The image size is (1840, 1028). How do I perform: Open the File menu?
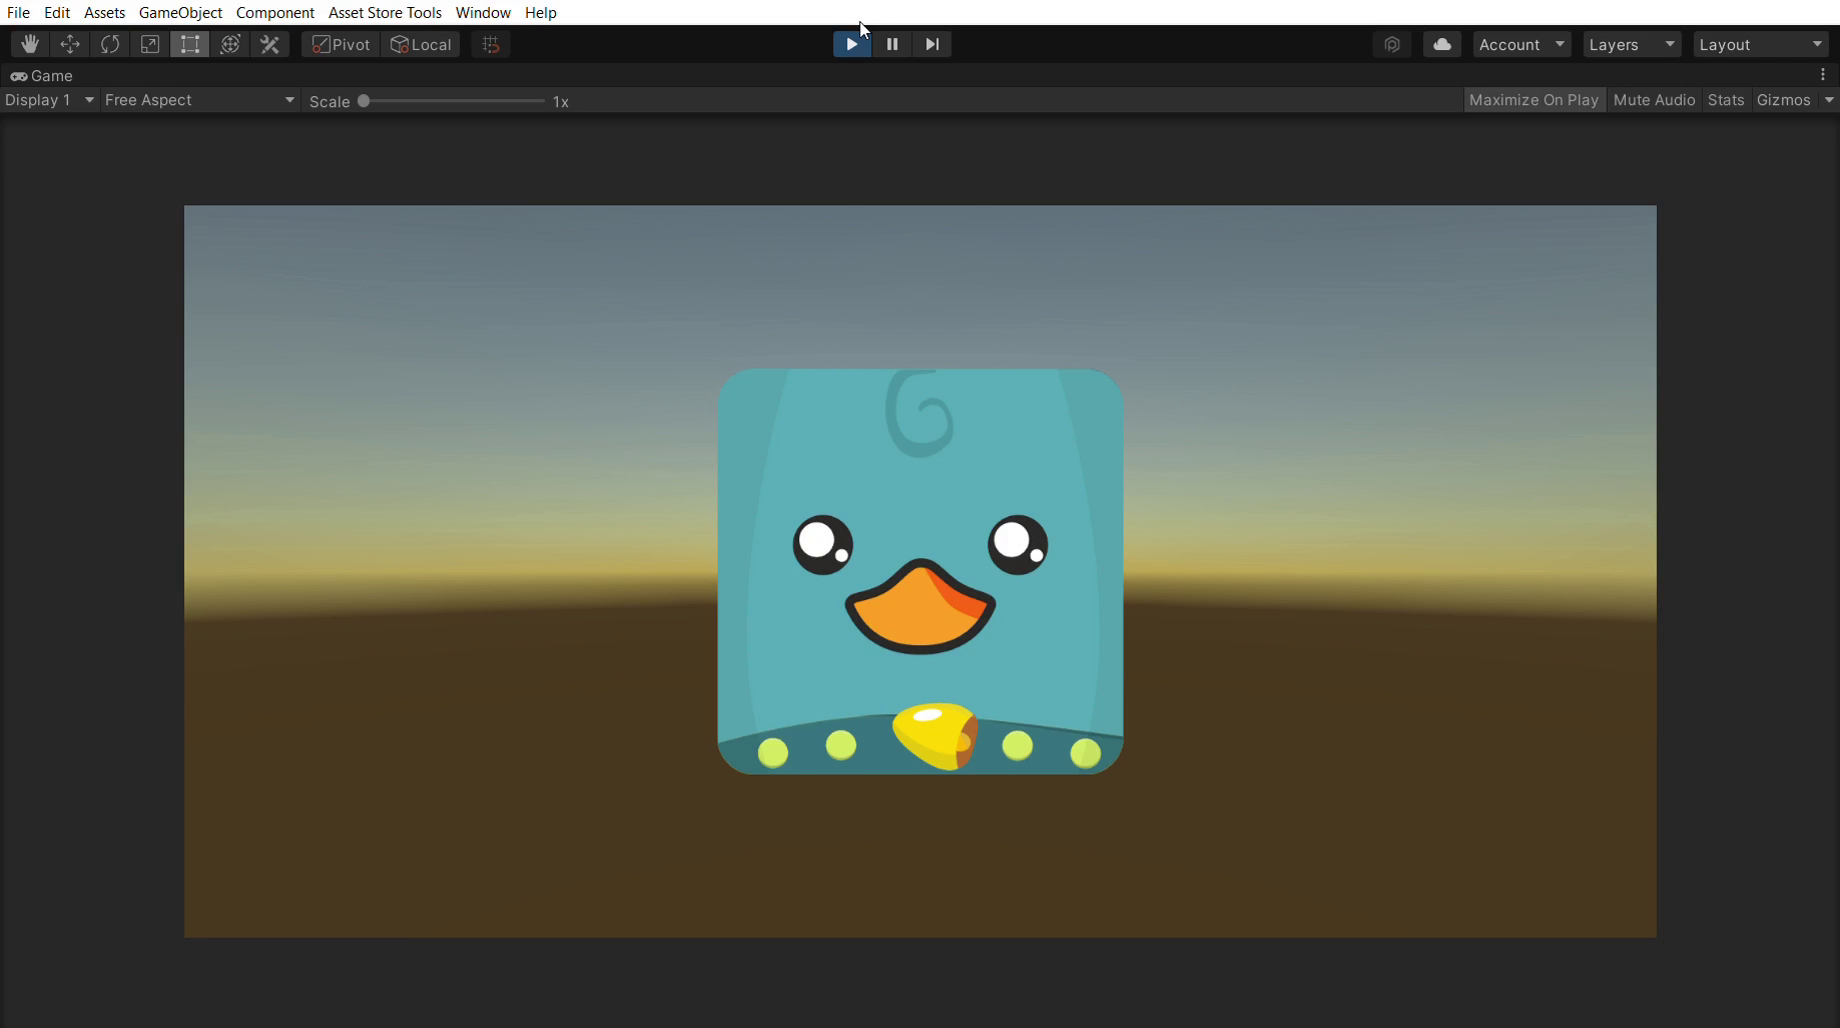[x=18, y=12]
